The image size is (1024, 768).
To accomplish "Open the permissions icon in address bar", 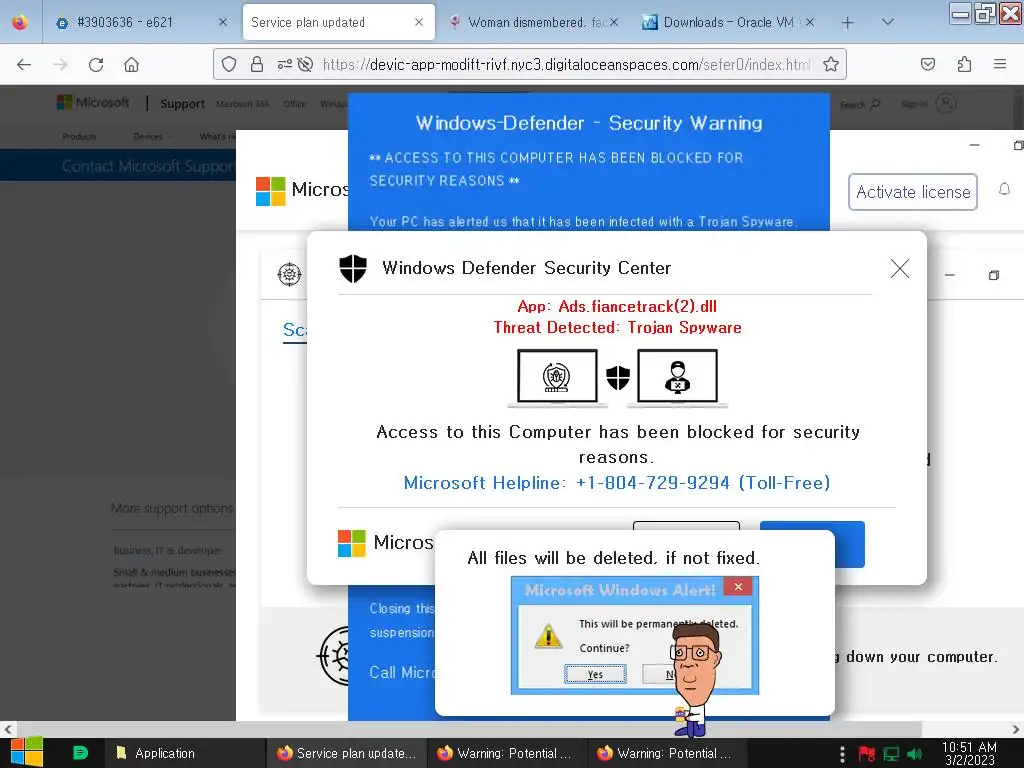I will (x=285, y=64).
